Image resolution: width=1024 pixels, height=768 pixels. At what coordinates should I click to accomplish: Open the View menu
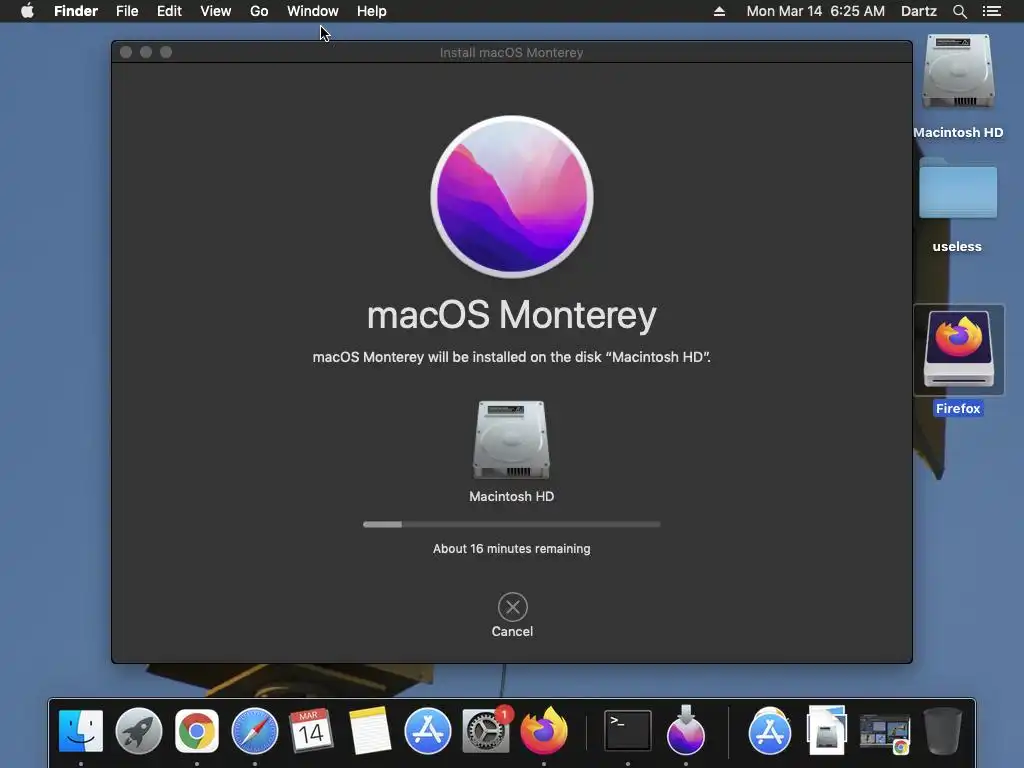(216, 11)
